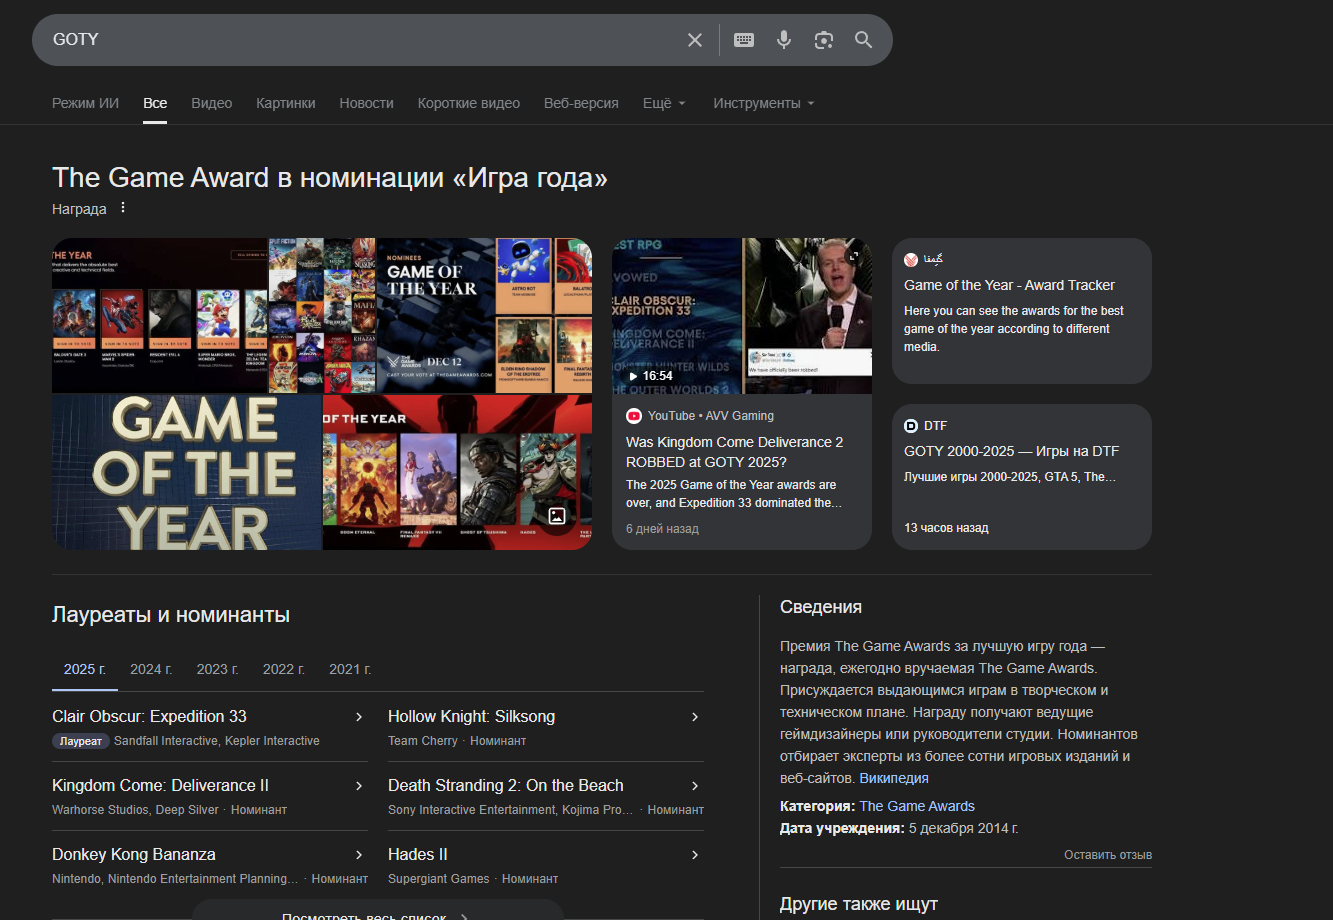
Task: Open GOTY 2000-2025 — Игры на DTF result
Action: [1012, 452]
